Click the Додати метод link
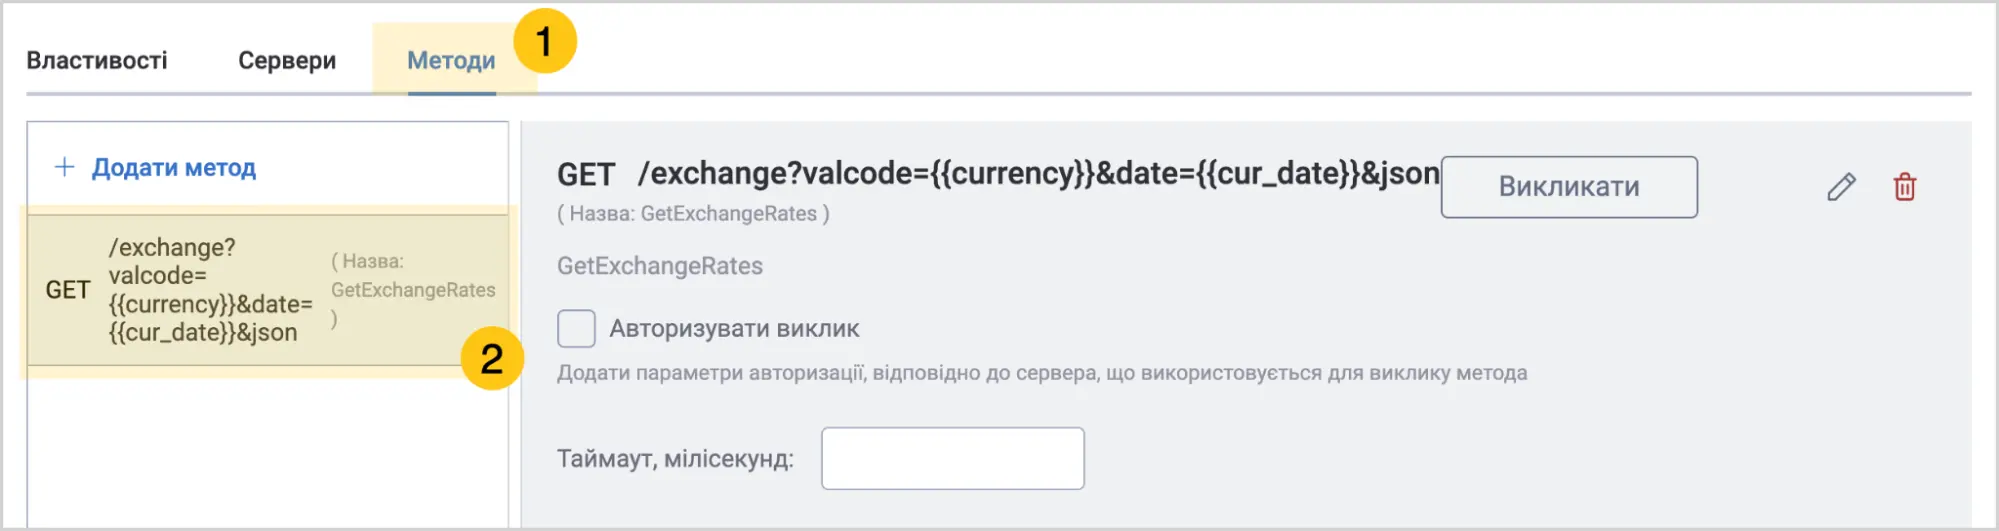The image size is (1999, 531). point(174,168)
